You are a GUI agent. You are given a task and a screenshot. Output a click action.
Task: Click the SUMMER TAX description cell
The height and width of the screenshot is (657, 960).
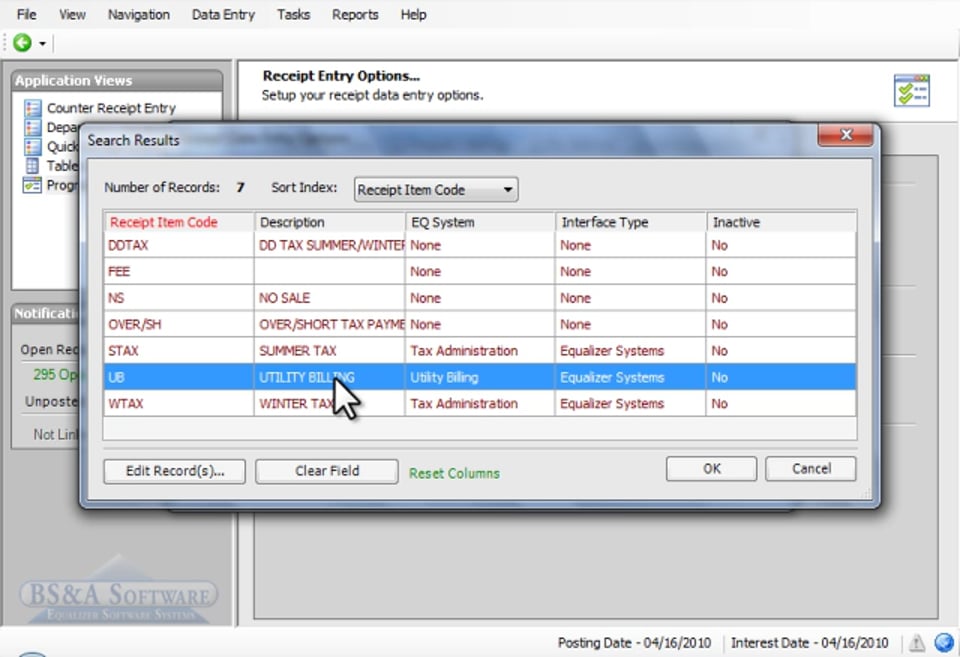point(330,351)
